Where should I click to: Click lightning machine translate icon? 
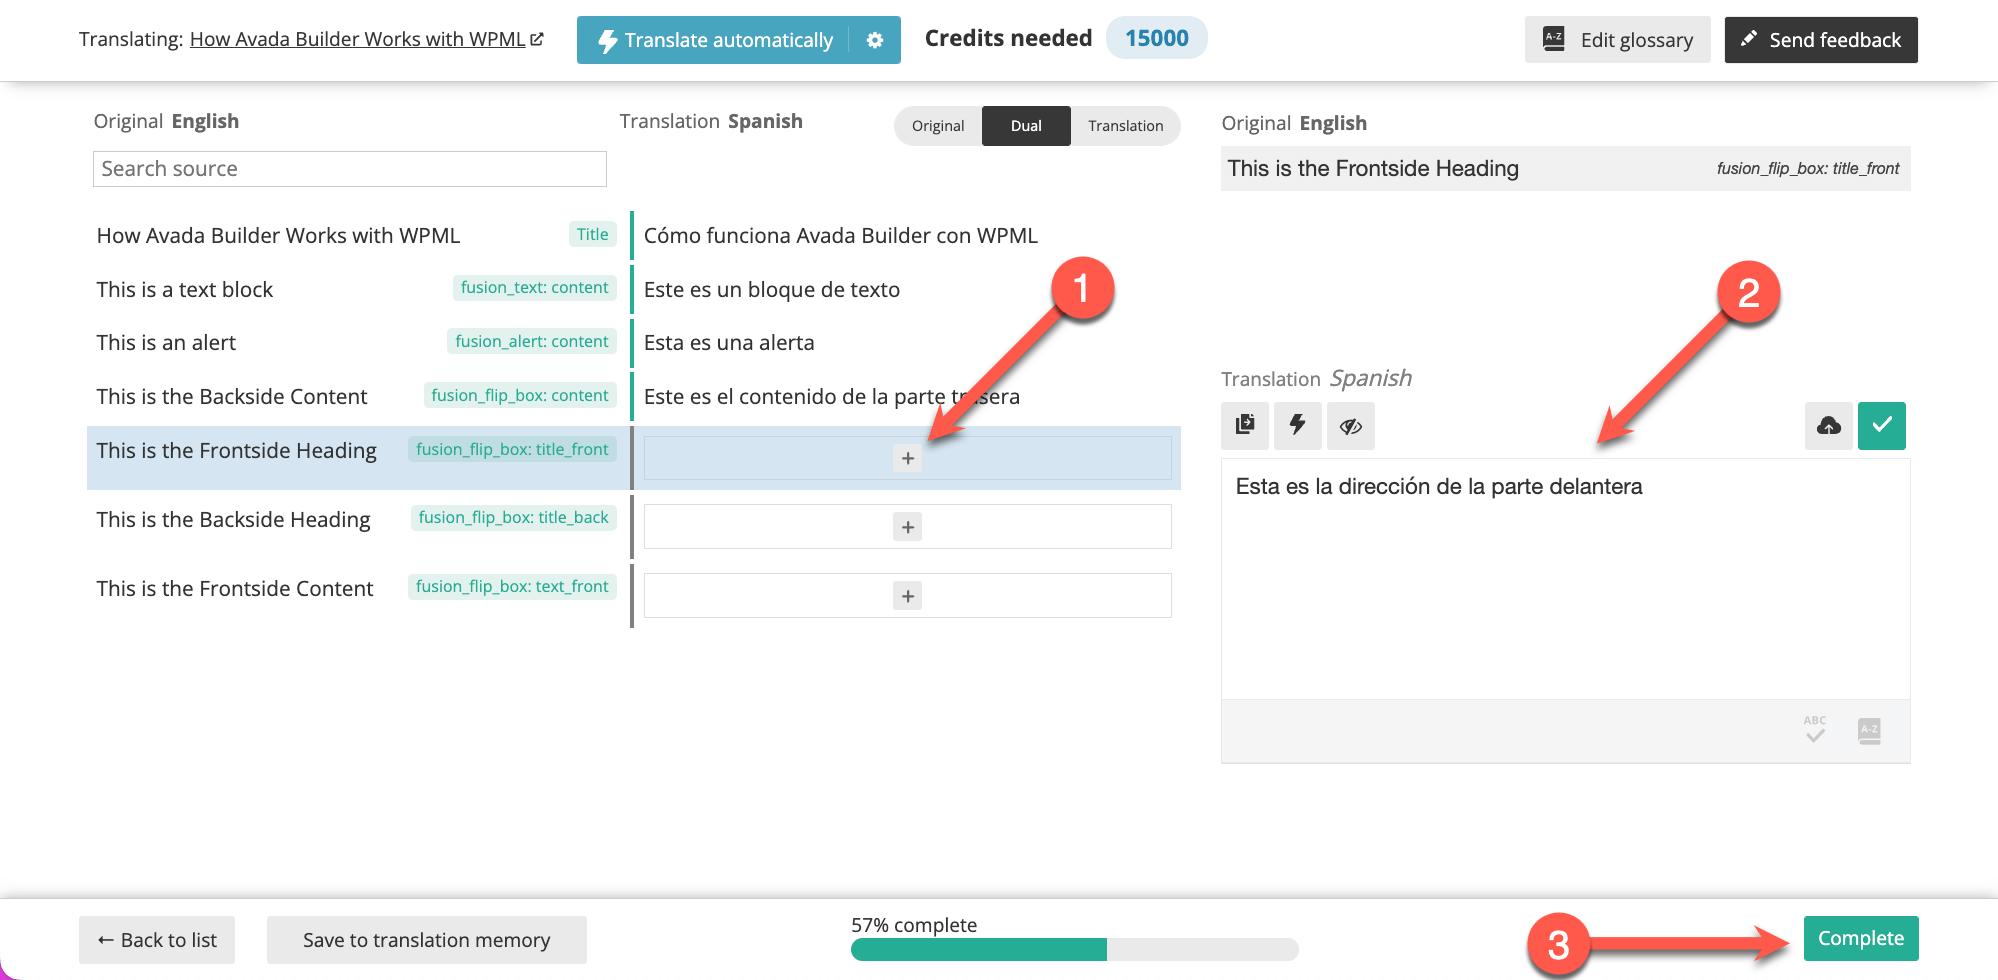pyautogui.click(x=1298, y=425)
